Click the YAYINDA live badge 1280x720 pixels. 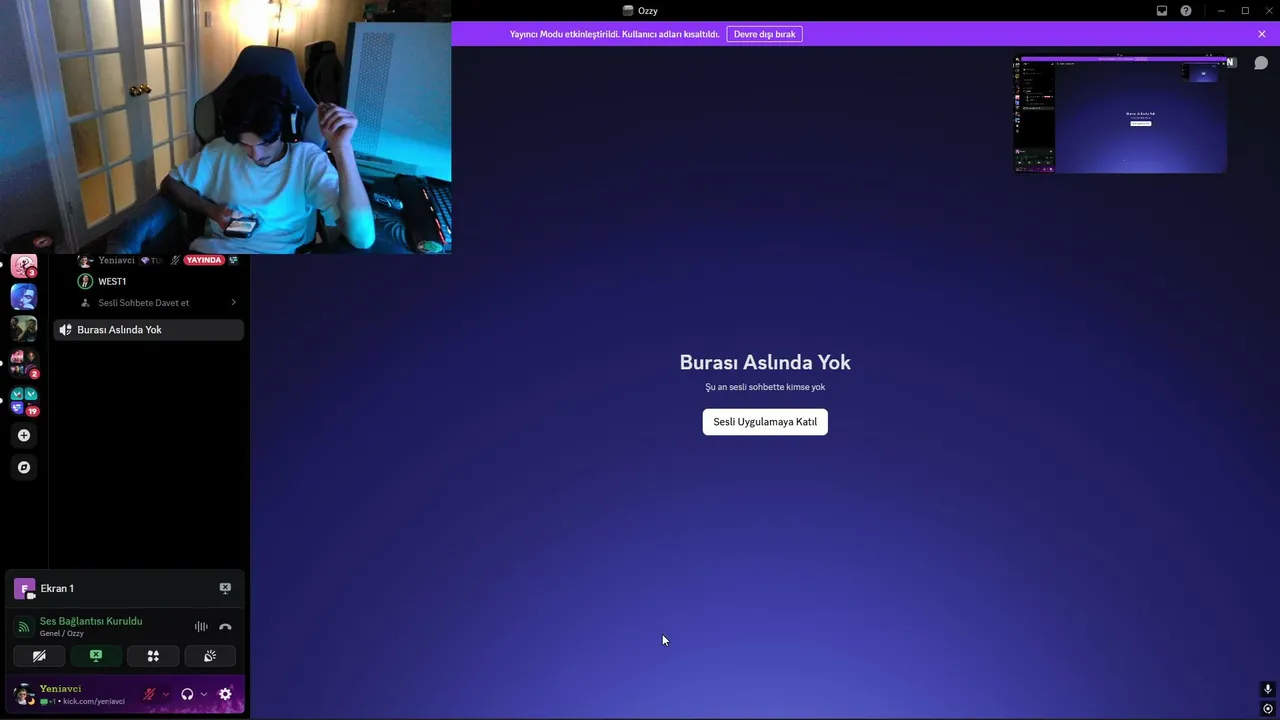pyautogui.click(x=204, y=260)
